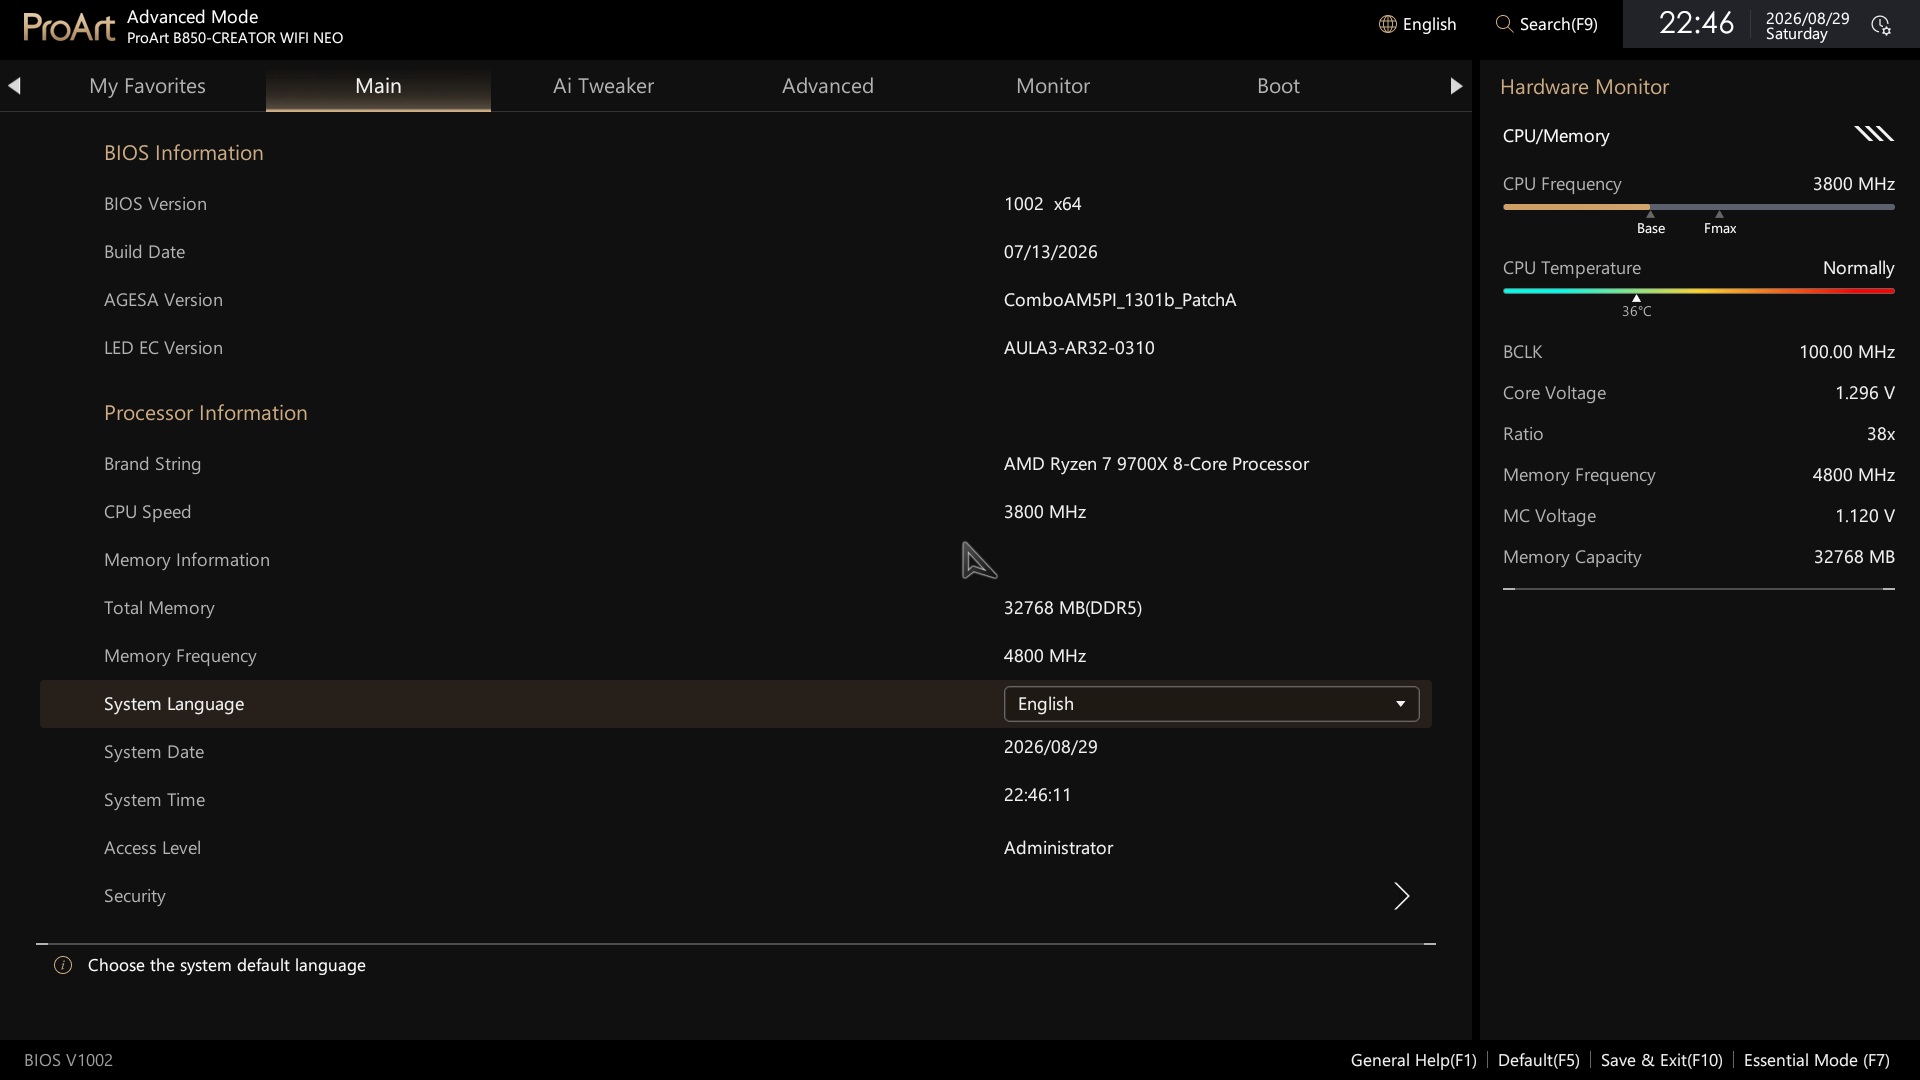This screenshot has height=1080, width=1920.
Task: Click the ProArt logo
Action: click(69, 26)
